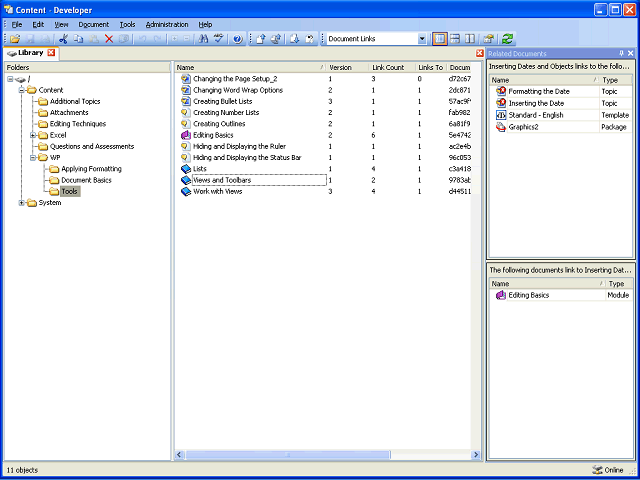Select the Document Basics folder
Screen dimensions: 640x480
pos(86,180)
